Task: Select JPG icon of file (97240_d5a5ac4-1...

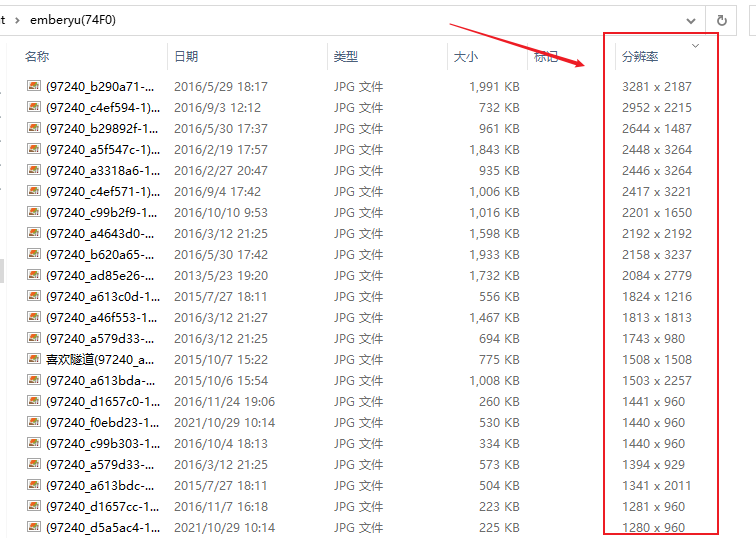Action: click(x=34, y=527)
